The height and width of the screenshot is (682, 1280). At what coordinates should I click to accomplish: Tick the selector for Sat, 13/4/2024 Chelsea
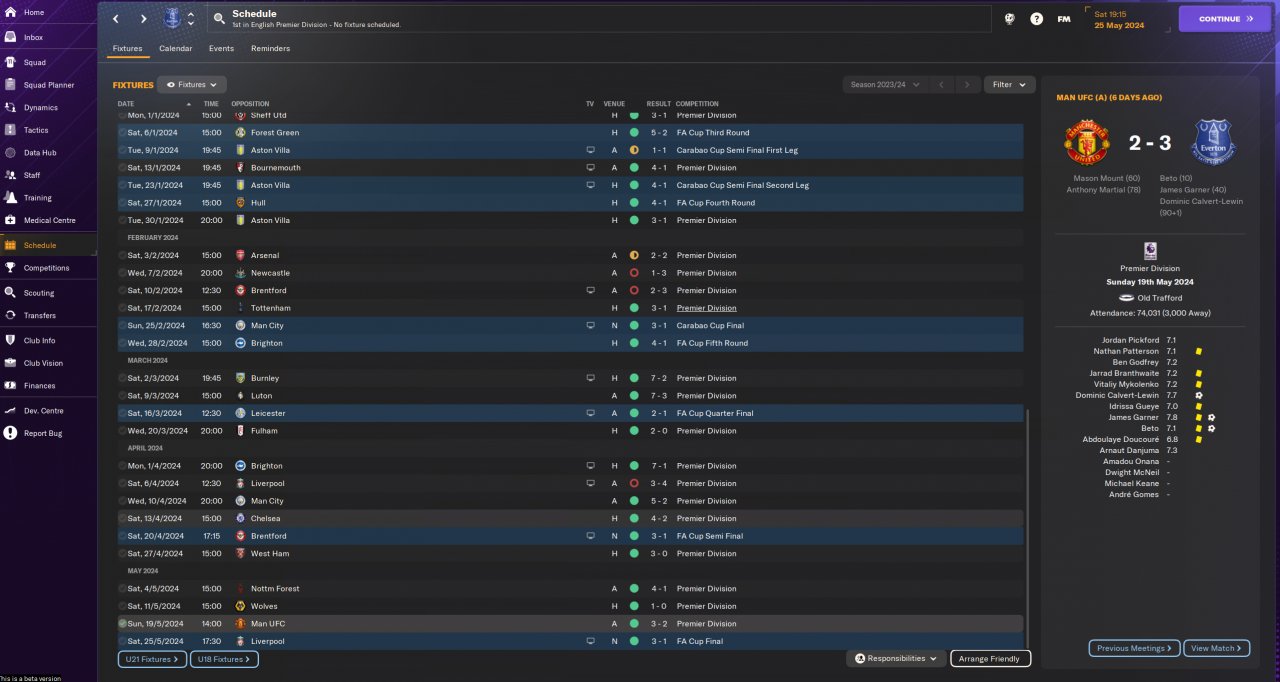[122, 518]
